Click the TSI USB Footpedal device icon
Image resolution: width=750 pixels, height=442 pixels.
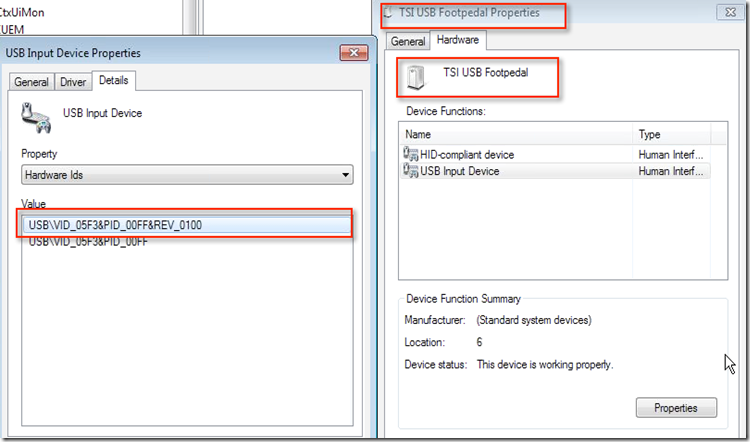[416, 77]
